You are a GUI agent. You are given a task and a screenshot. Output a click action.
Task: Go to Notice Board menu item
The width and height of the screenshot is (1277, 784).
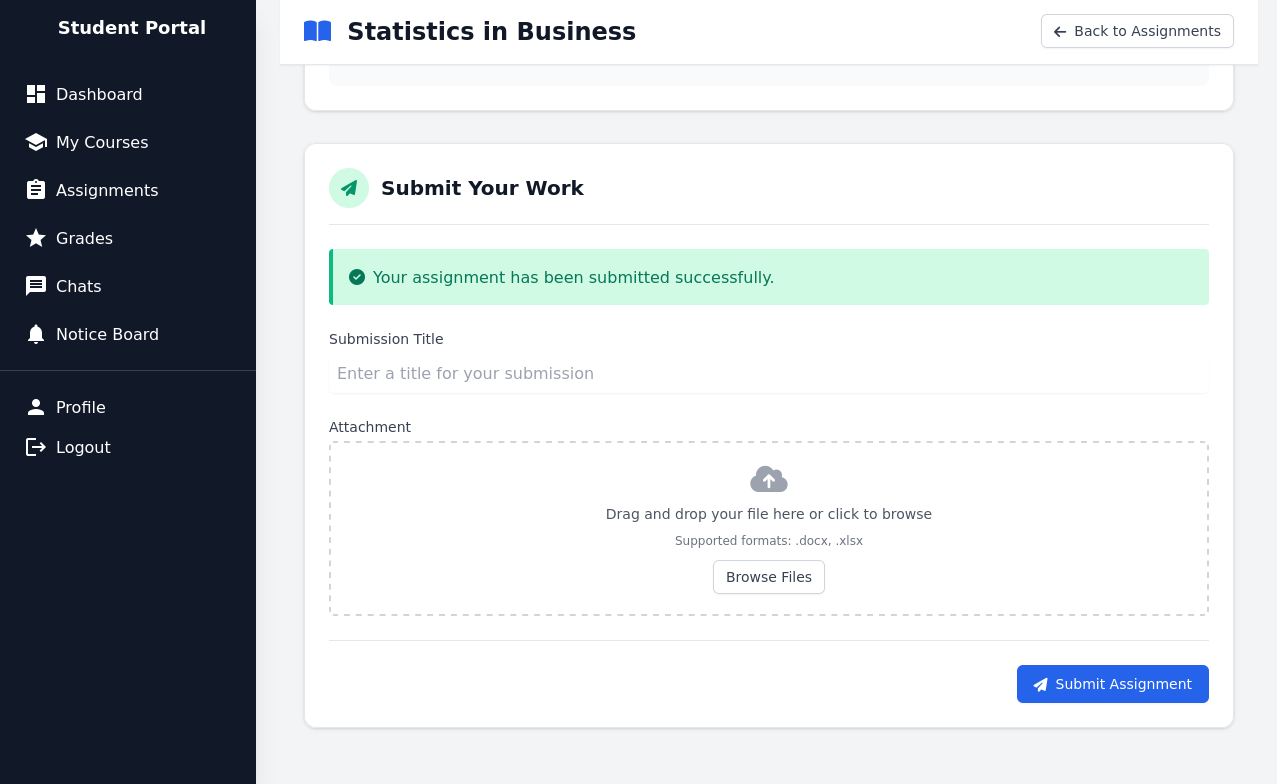click(107, 334)
